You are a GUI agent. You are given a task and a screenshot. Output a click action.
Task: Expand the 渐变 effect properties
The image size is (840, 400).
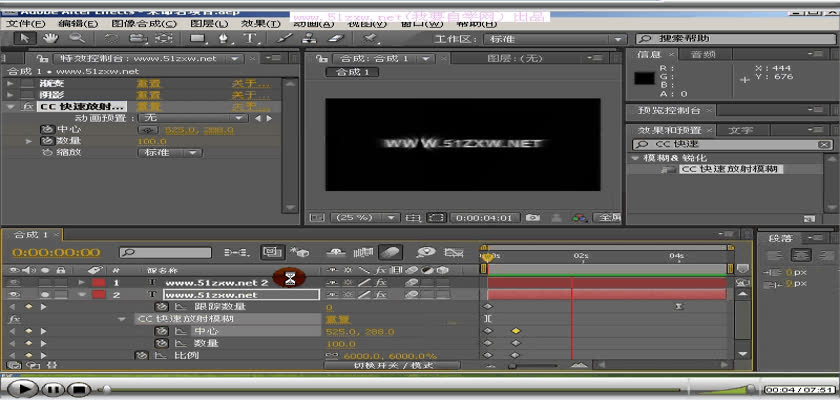(10, 84)
